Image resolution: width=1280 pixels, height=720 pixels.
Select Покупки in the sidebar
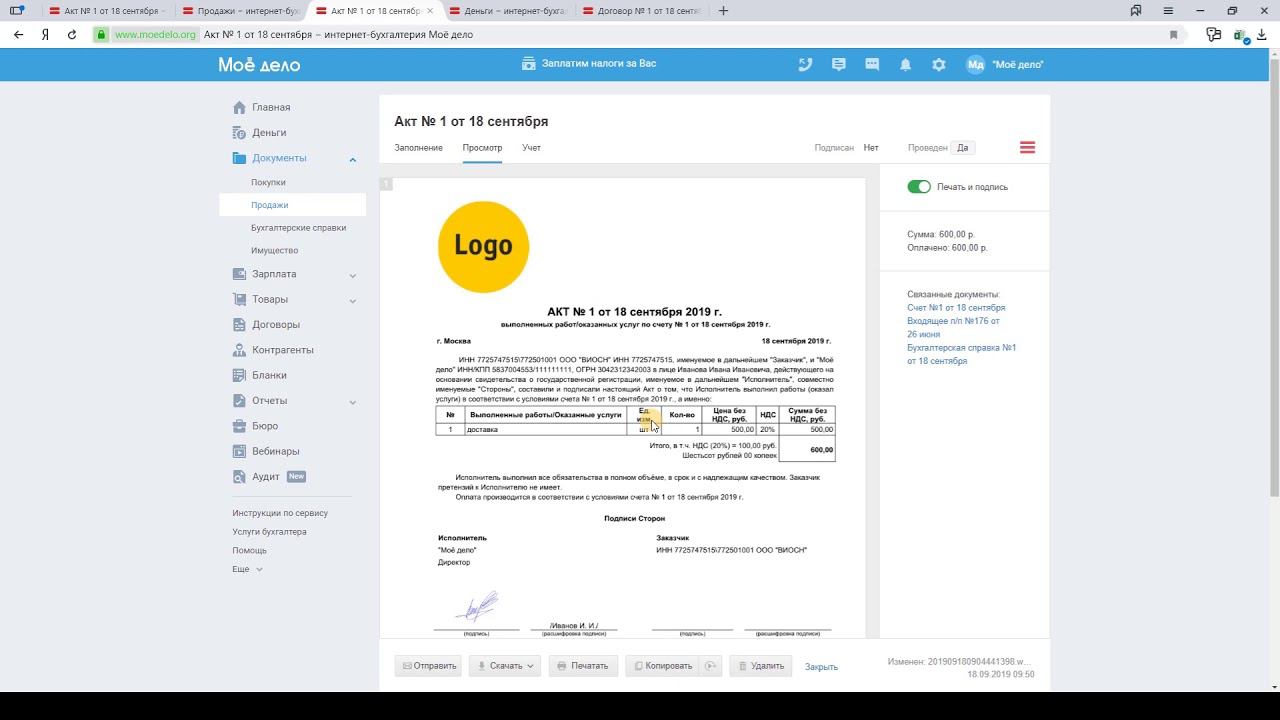(268, 182)
